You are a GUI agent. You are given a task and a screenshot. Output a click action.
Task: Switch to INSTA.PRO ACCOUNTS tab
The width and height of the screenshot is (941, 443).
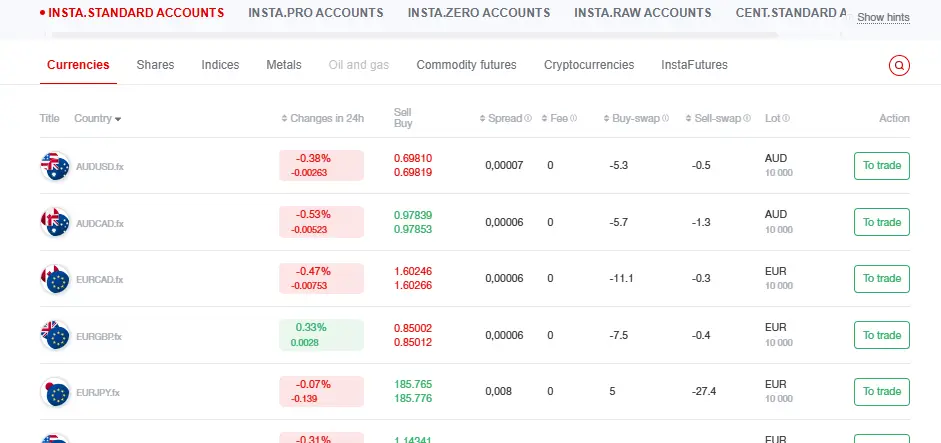coord(316,13)
